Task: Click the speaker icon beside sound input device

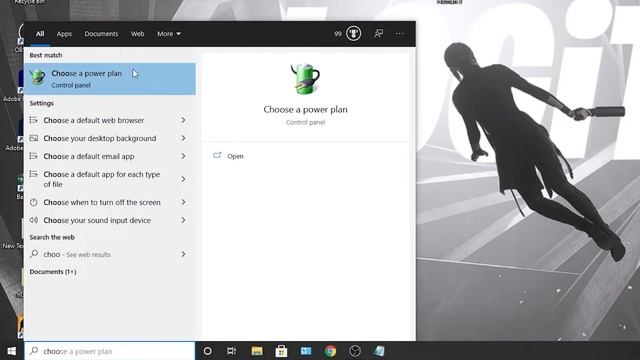Action: click(x=34, y=220)
